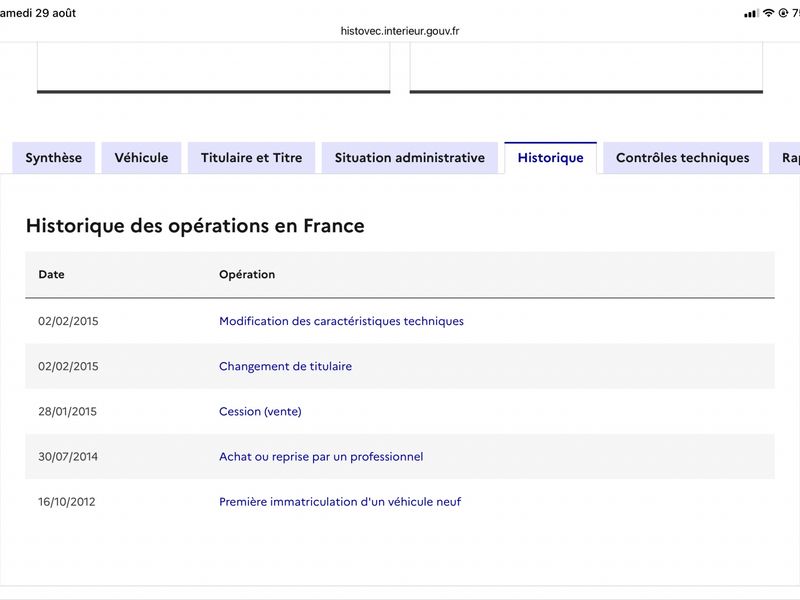Open the Contrôles techniques tab
Image resolution: width=800 pixels, height=600 pixels.
pyautogui.click(x=683, y=158)
